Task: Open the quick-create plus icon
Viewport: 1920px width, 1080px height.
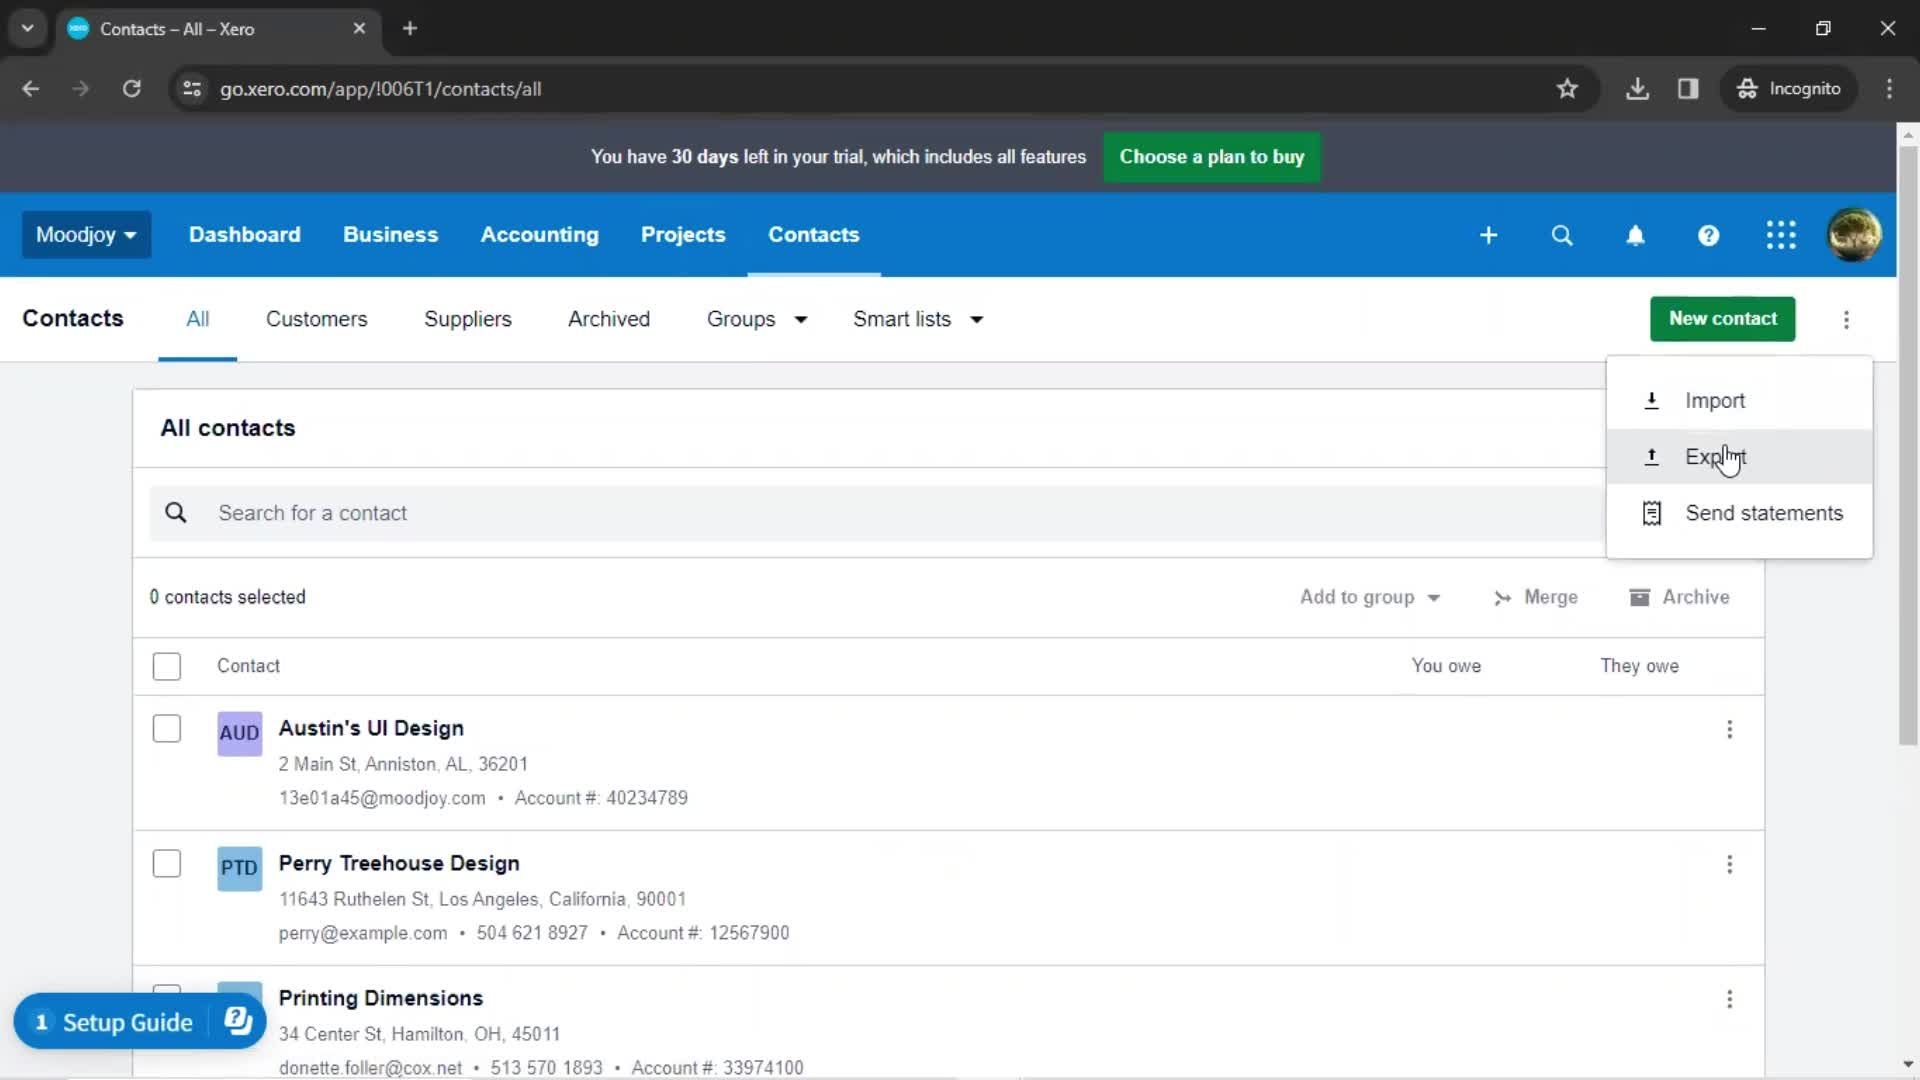Action: tap(1488, 235)
